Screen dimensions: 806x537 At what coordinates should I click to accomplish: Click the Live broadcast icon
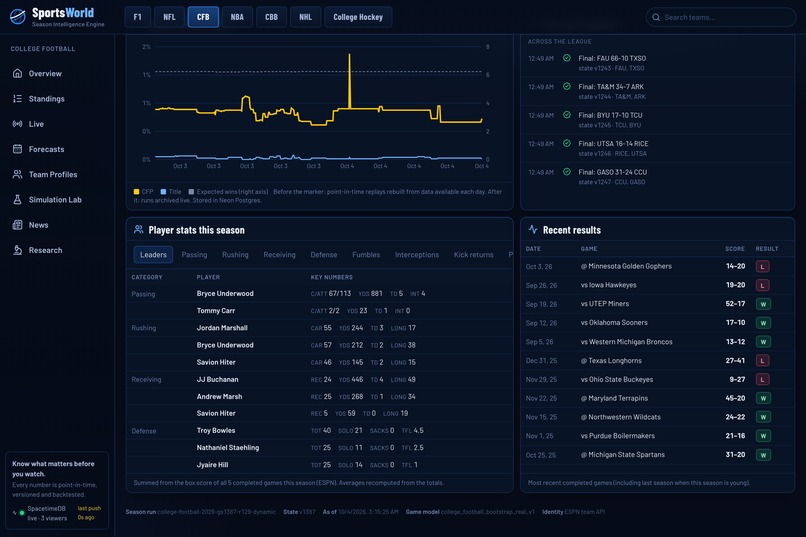tap(17, 124)
